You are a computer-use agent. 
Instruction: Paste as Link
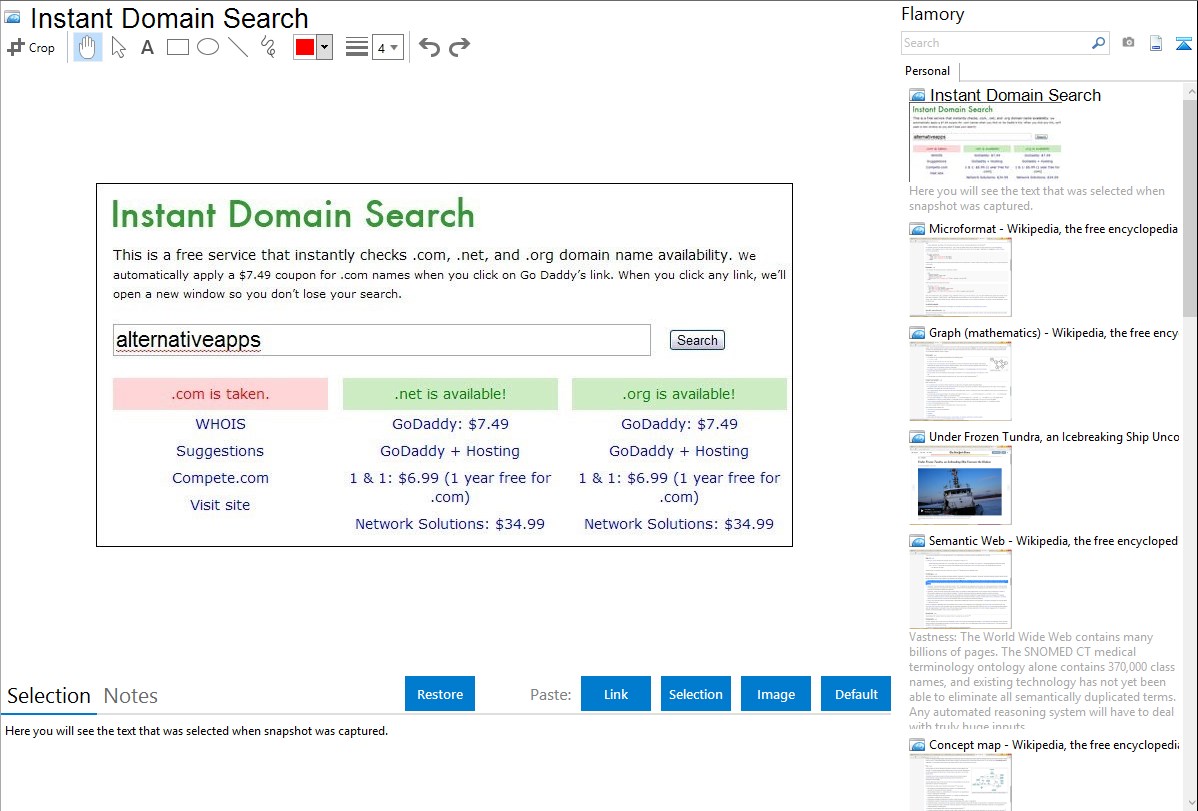point(616,694)
